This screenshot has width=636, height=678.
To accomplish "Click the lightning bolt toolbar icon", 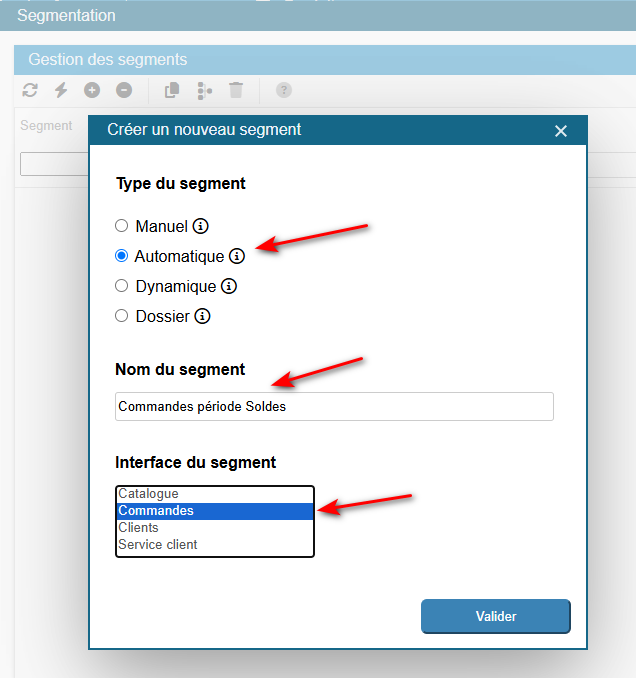I will [x=61, y=90].
